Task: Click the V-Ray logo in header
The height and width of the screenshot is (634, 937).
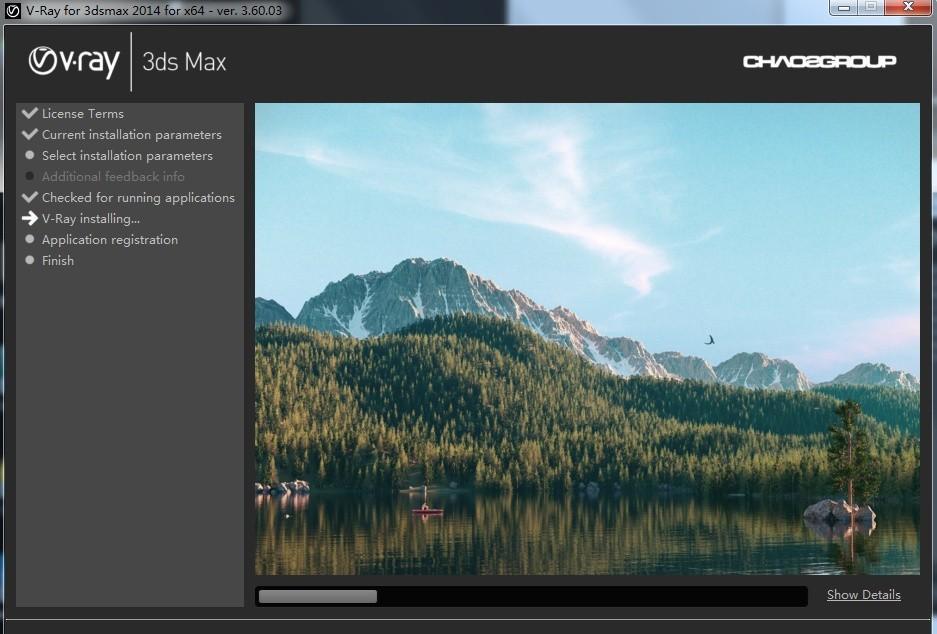Action: [74, 62]
